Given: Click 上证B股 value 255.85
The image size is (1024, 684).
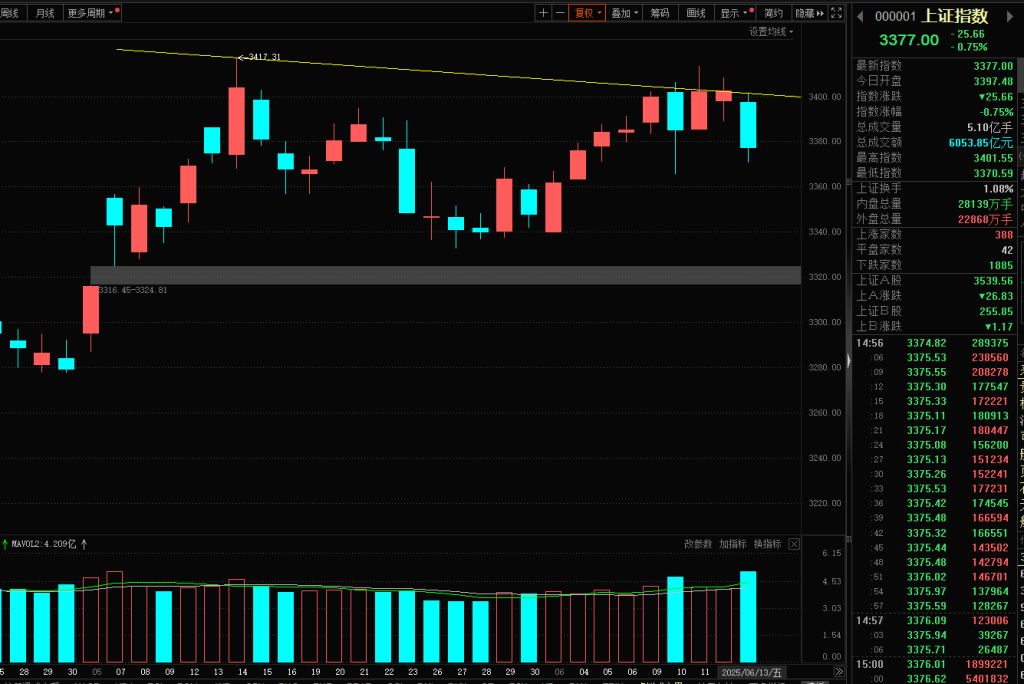Looking at the screenshot, I should tap(996, 312).
